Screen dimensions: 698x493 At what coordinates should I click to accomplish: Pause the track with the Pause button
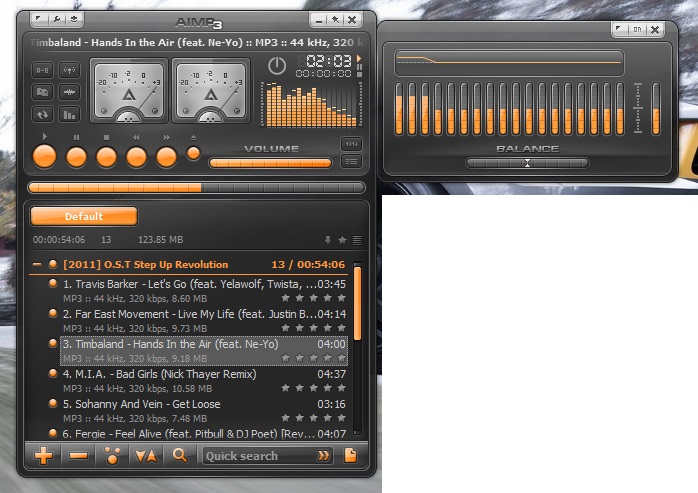[x=77, y=157]
